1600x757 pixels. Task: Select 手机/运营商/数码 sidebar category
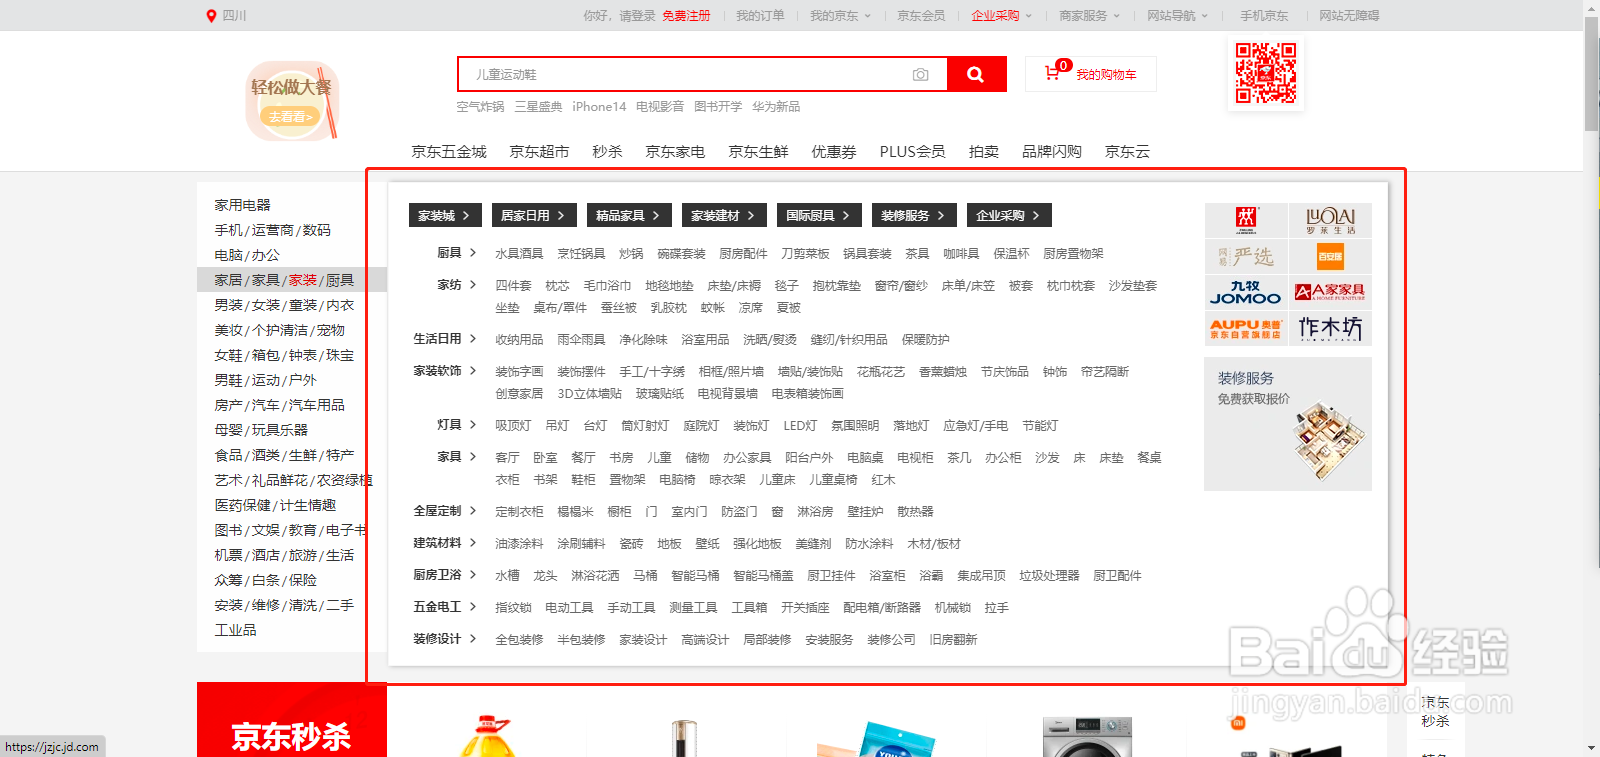click(x=272, y=230)
